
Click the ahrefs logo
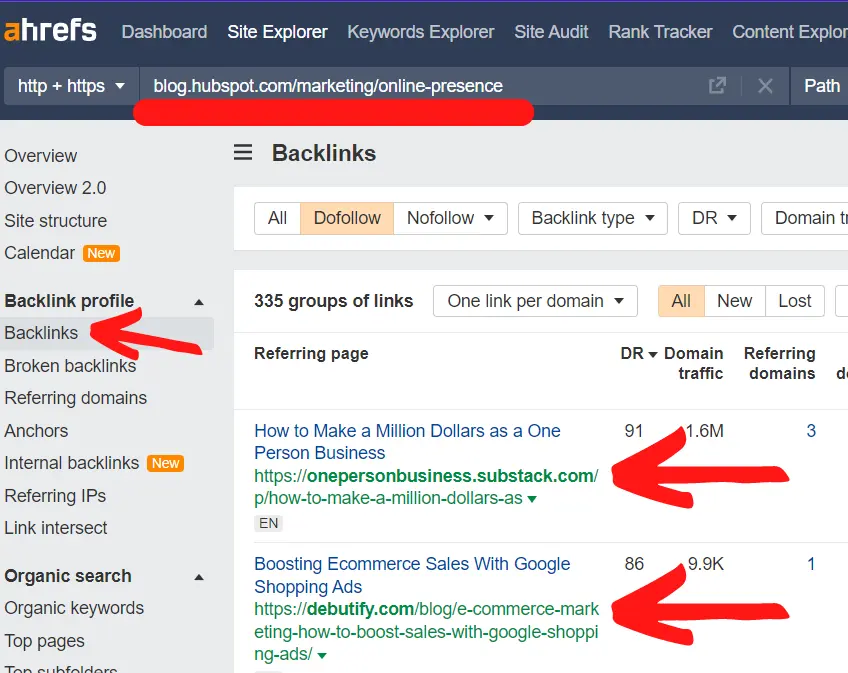50,30
